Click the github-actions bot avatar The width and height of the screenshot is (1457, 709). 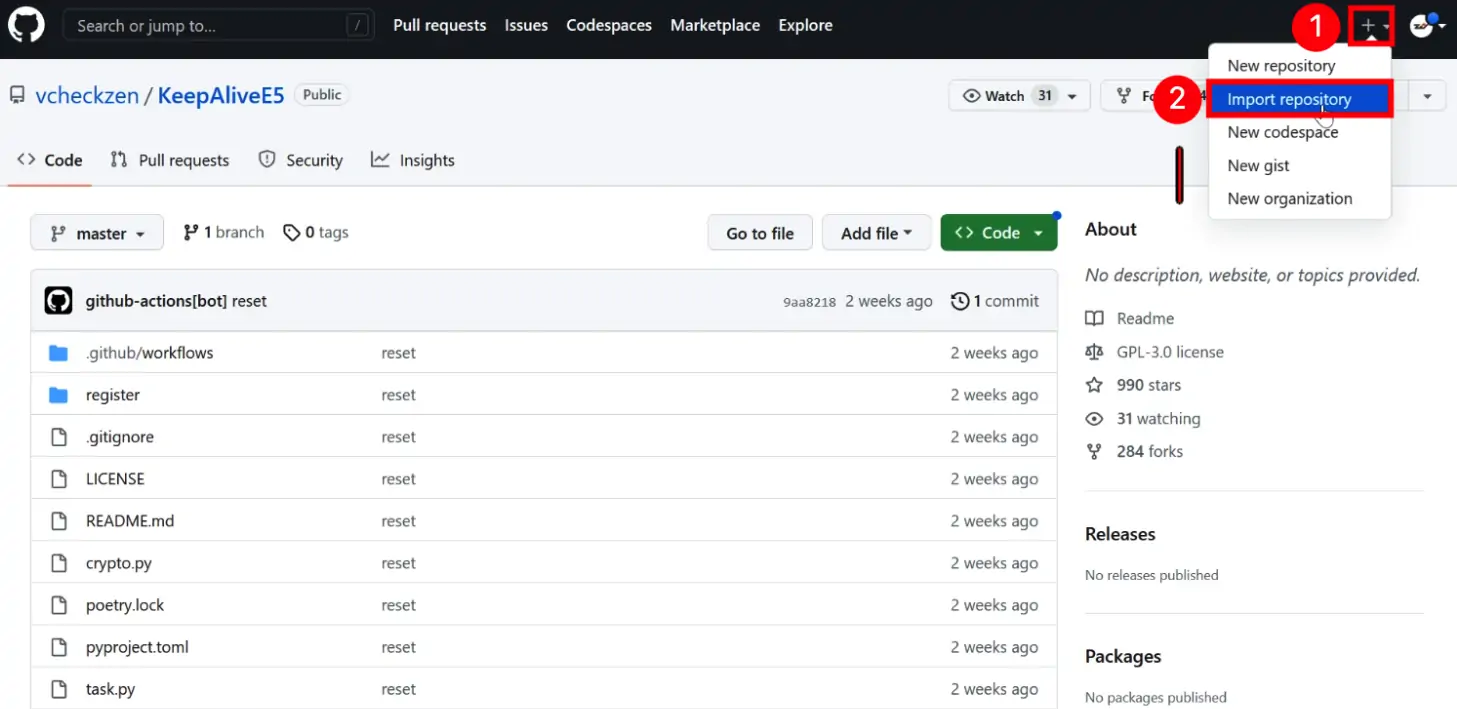(x=59, y=301)
